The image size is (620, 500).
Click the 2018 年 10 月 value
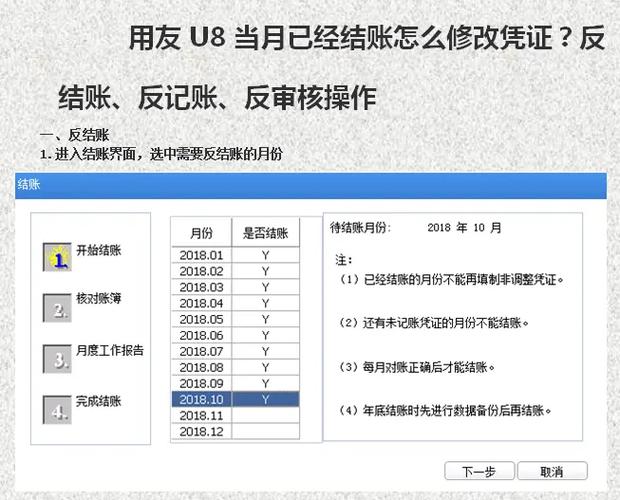click(x=464, y=228)
